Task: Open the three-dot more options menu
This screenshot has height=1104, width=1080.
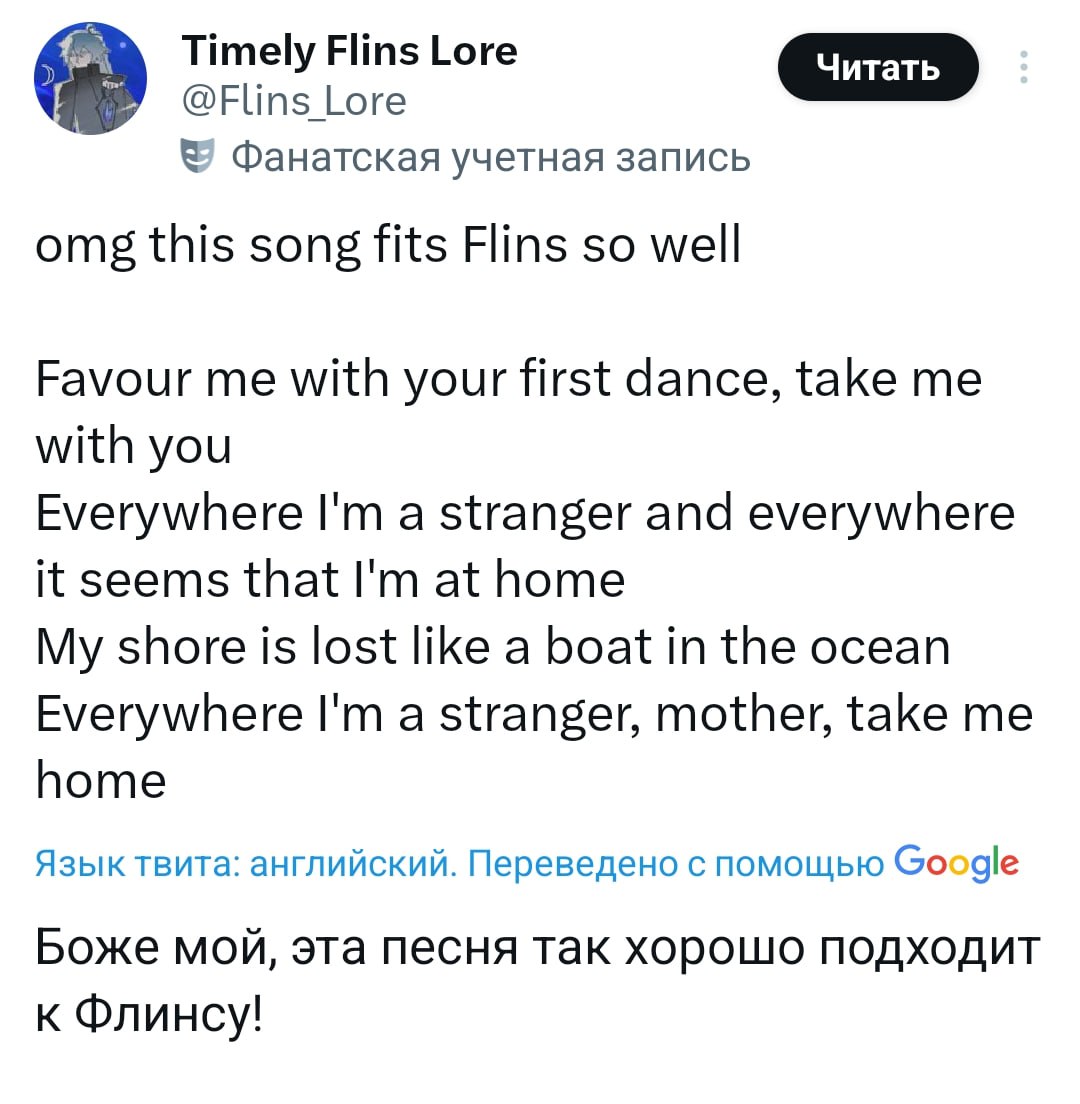Action: tap(1022, 67)
